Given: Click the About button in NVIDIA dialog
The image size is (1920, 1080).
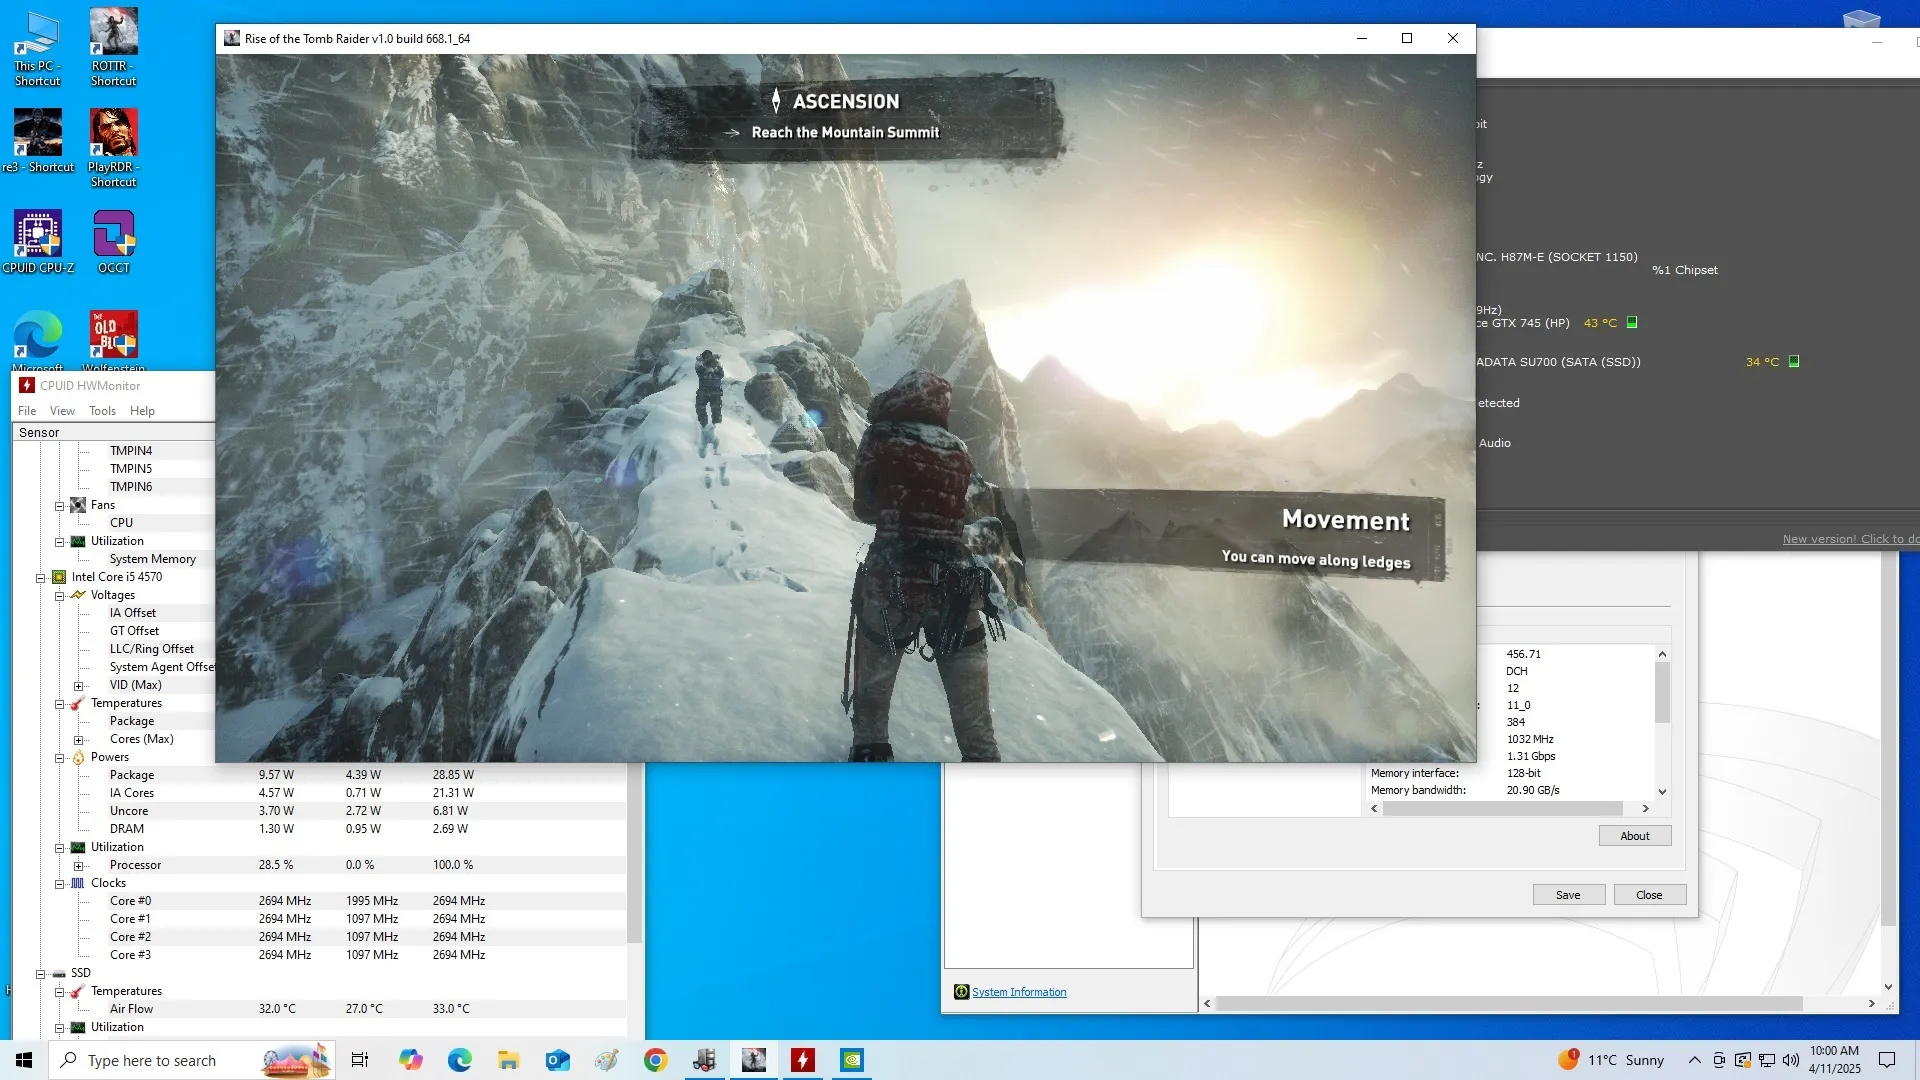Looking at the screenshot, I should tap(1634, 836).
